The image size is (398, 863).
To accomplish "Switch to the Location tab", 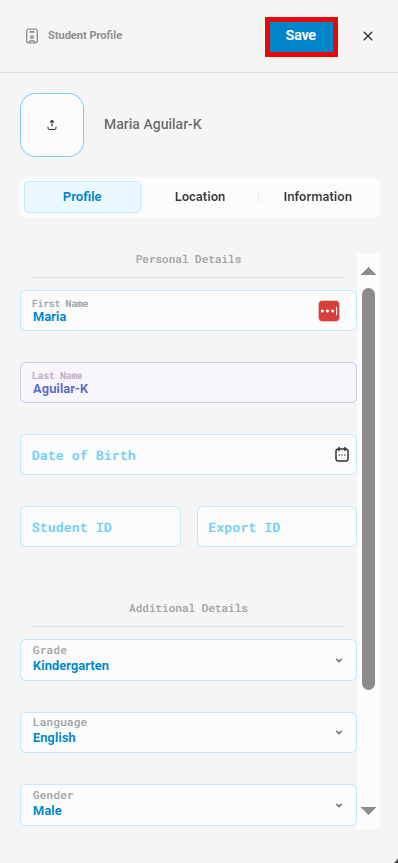I will 200,197.
